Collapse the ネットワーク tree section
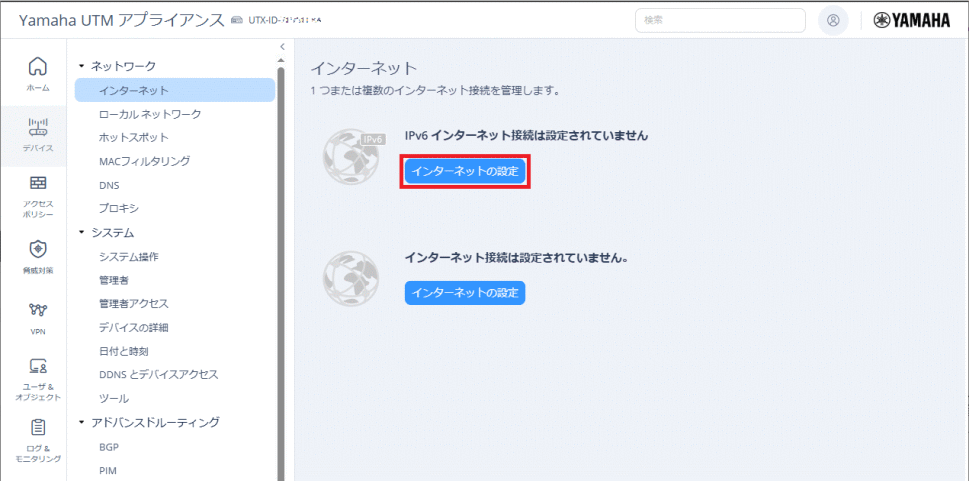Screen dimensions: 969x481 click(82, 66)
